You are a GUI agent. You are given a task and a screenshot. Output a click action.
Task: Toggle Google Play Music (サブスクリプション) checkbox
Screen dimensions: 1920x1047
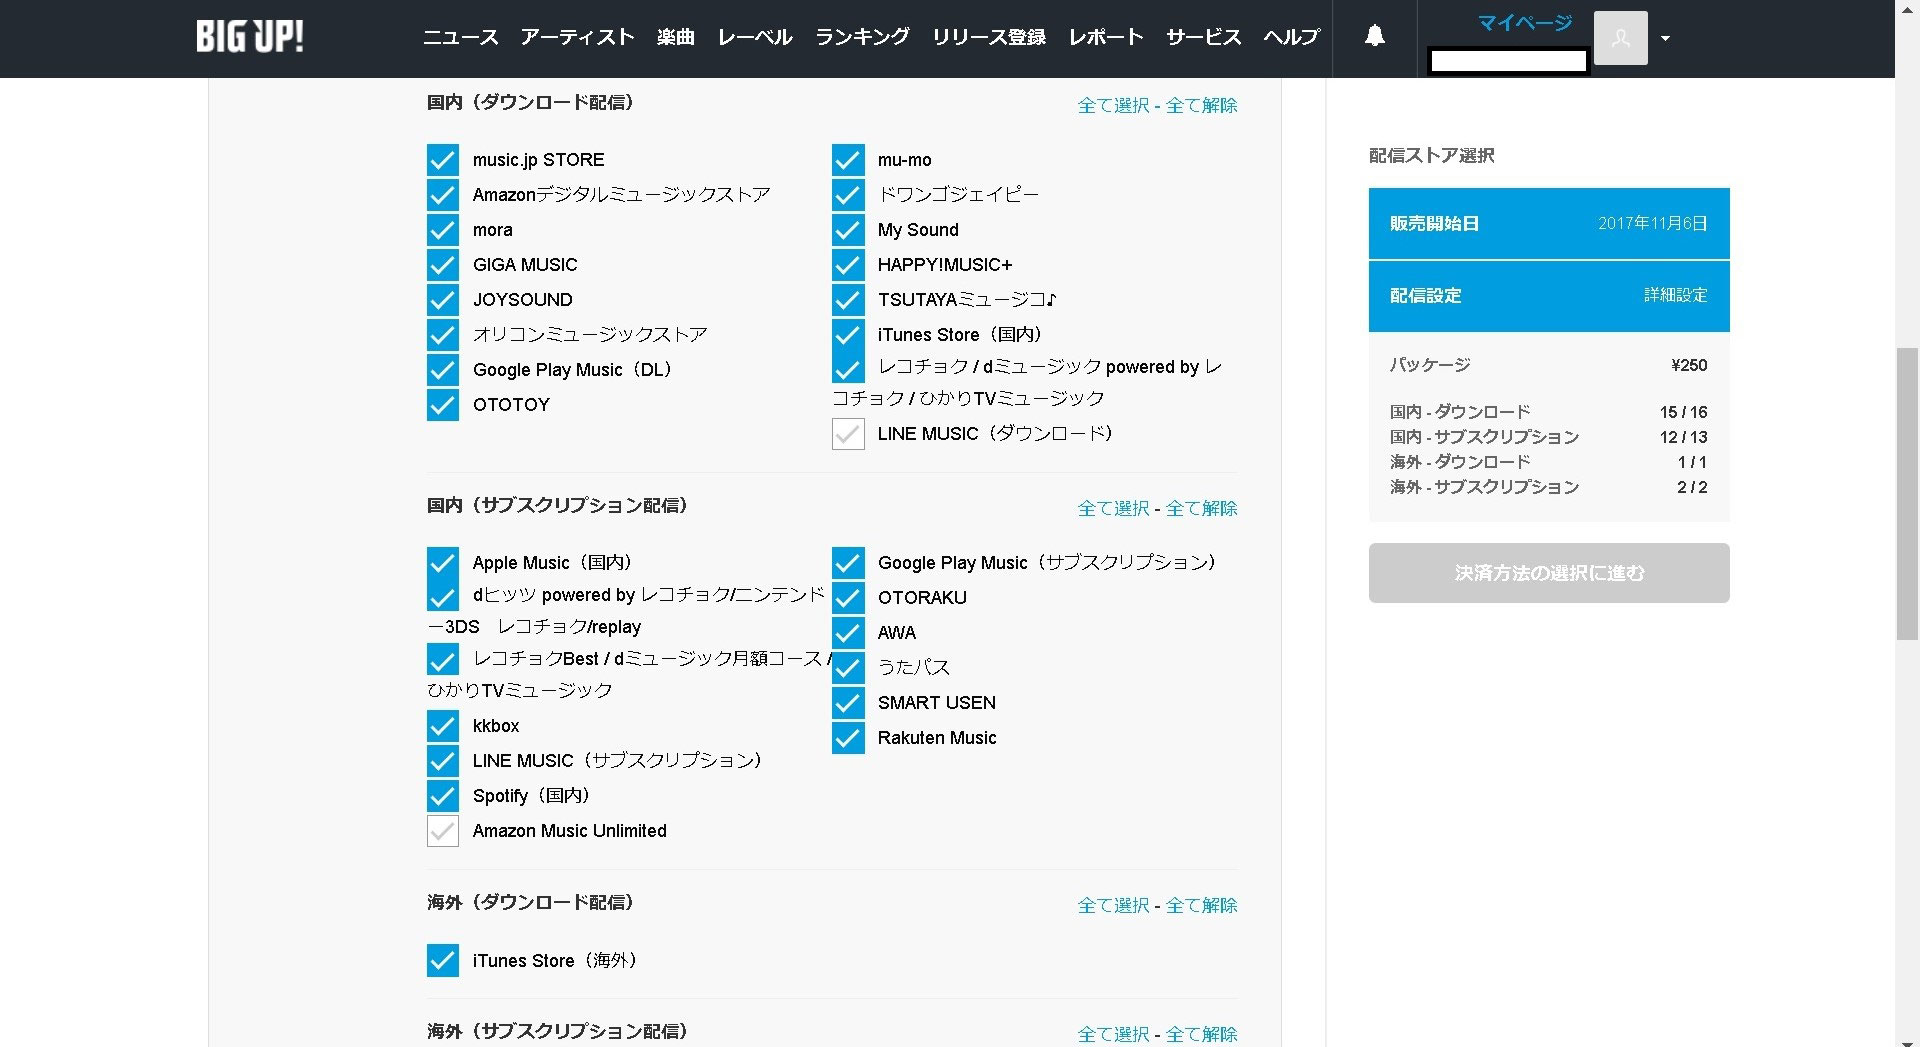tap(848, 563)
